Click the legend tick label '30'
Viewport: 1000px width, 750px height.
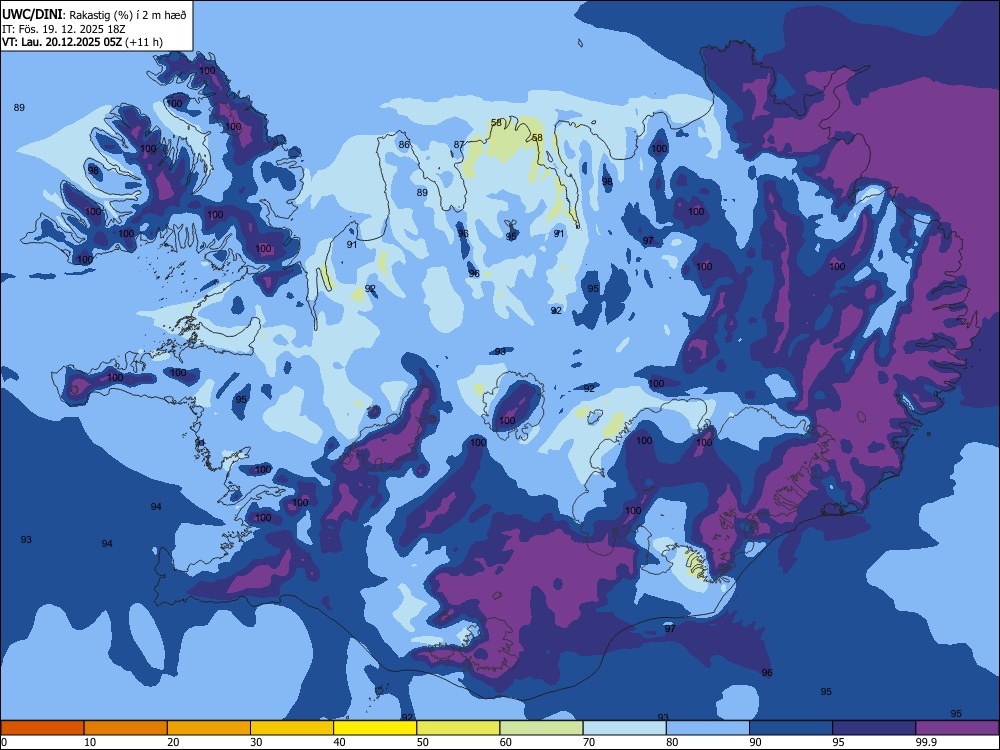pos(256,742)
